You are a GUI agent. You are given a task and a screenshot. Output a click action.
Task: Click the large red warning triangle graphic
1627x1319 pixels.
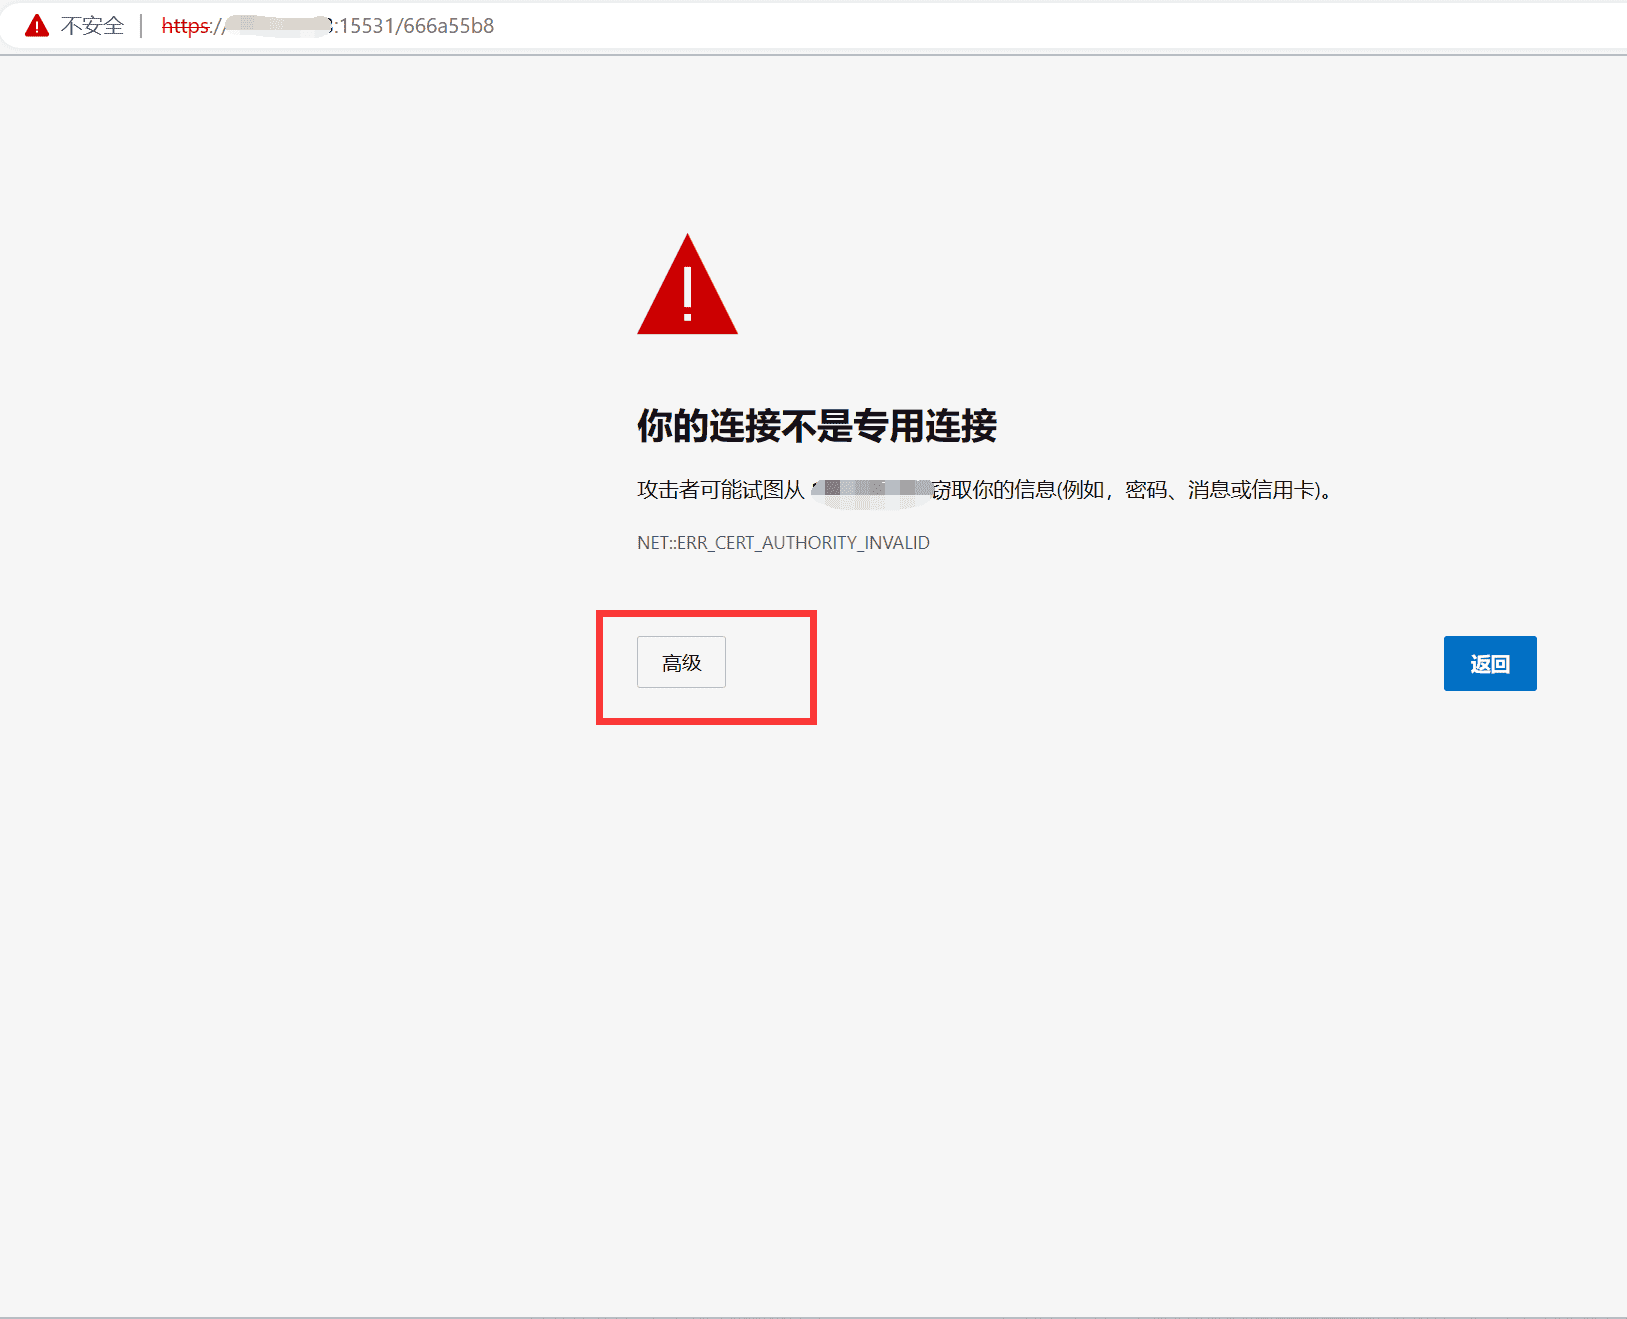coord(687,290)
